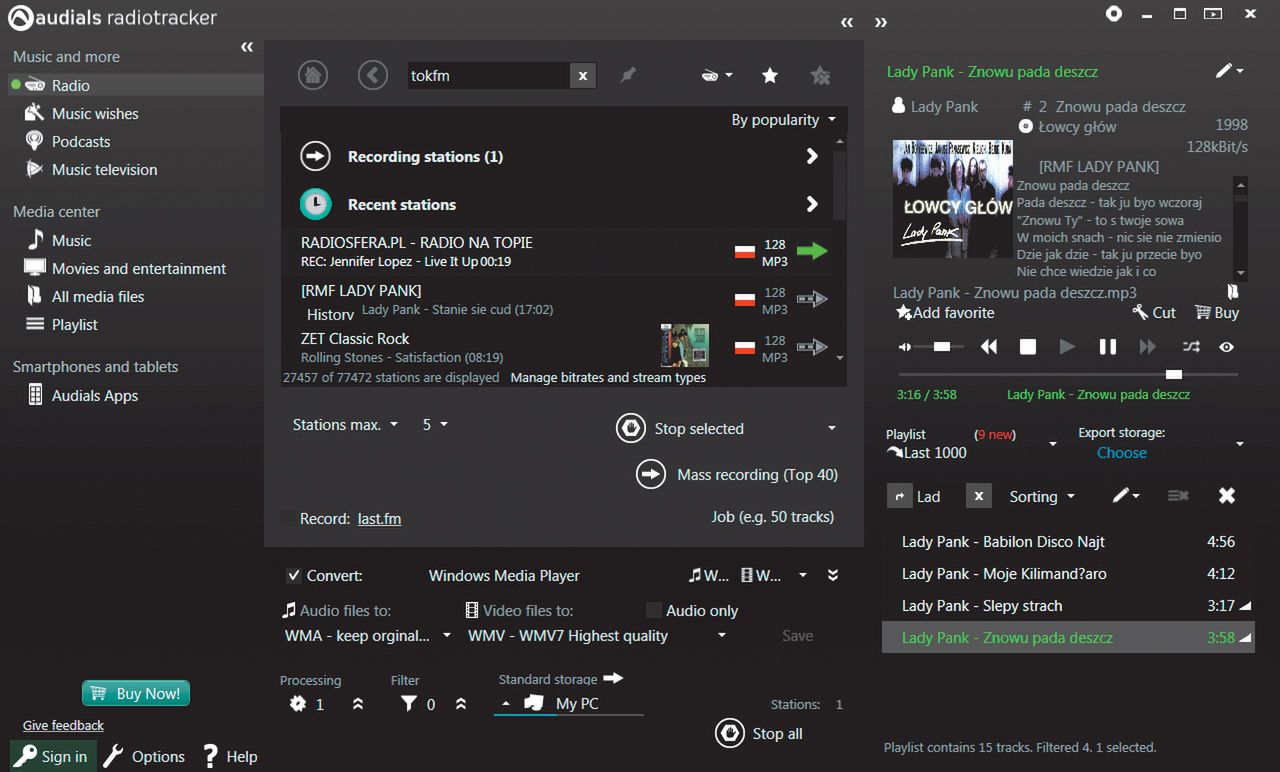Image resolution: width=1280 pixels, height=772 pixels.
Task: Click the add-favorite star with plus icon
Action: coord(820,75)
